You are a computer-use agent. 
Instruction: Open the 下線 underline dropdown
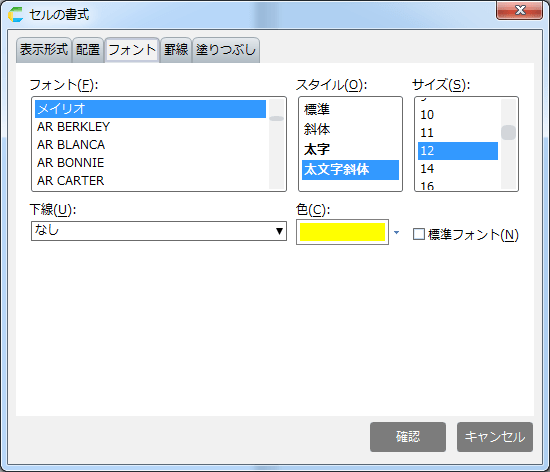tap(159, 231)
